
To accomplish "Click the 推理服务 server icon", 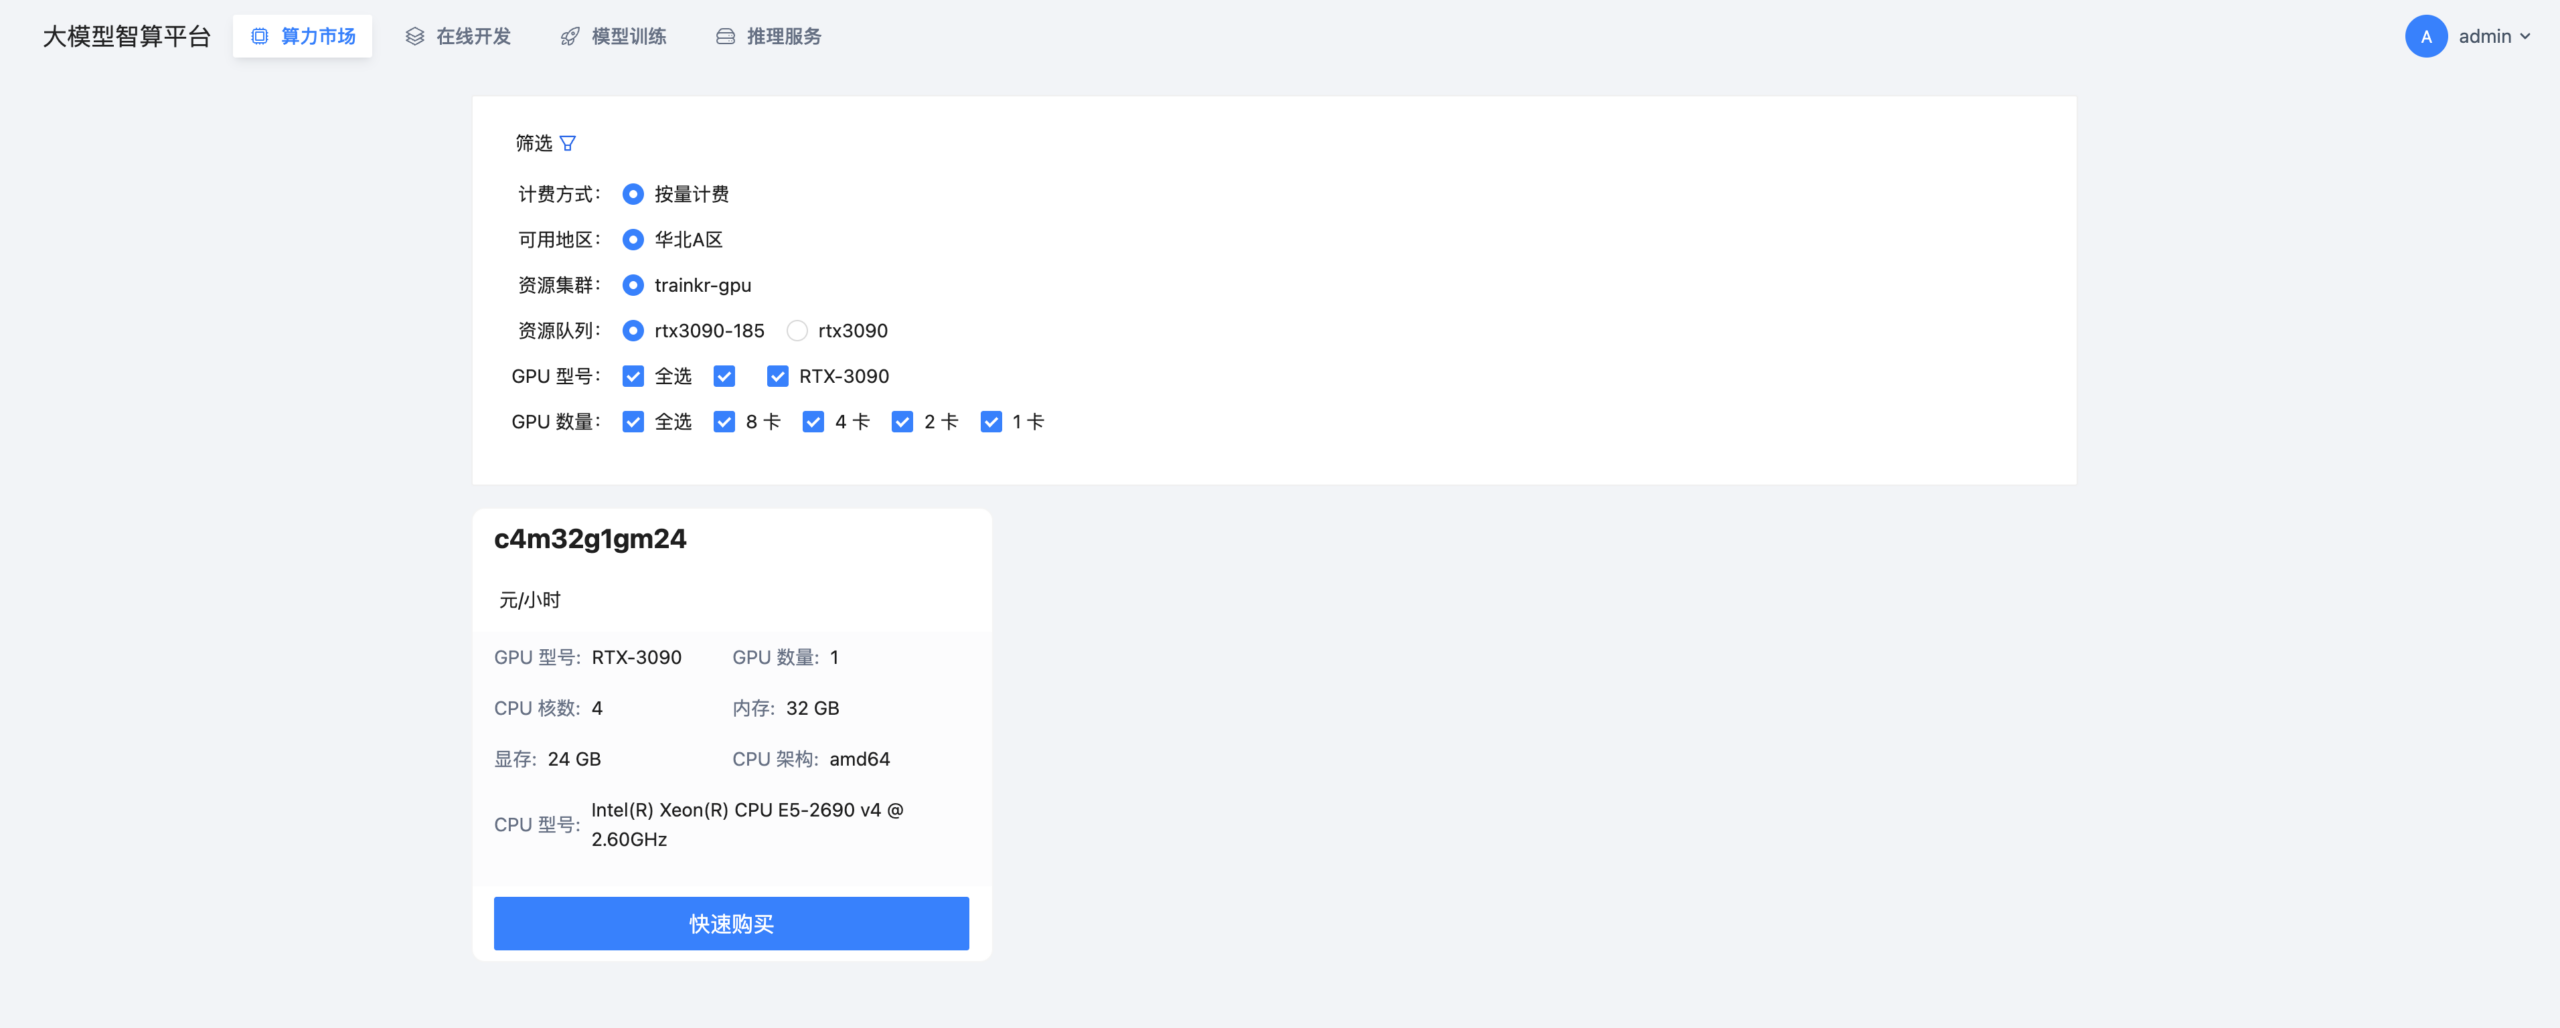I will [x=725, y=36].
